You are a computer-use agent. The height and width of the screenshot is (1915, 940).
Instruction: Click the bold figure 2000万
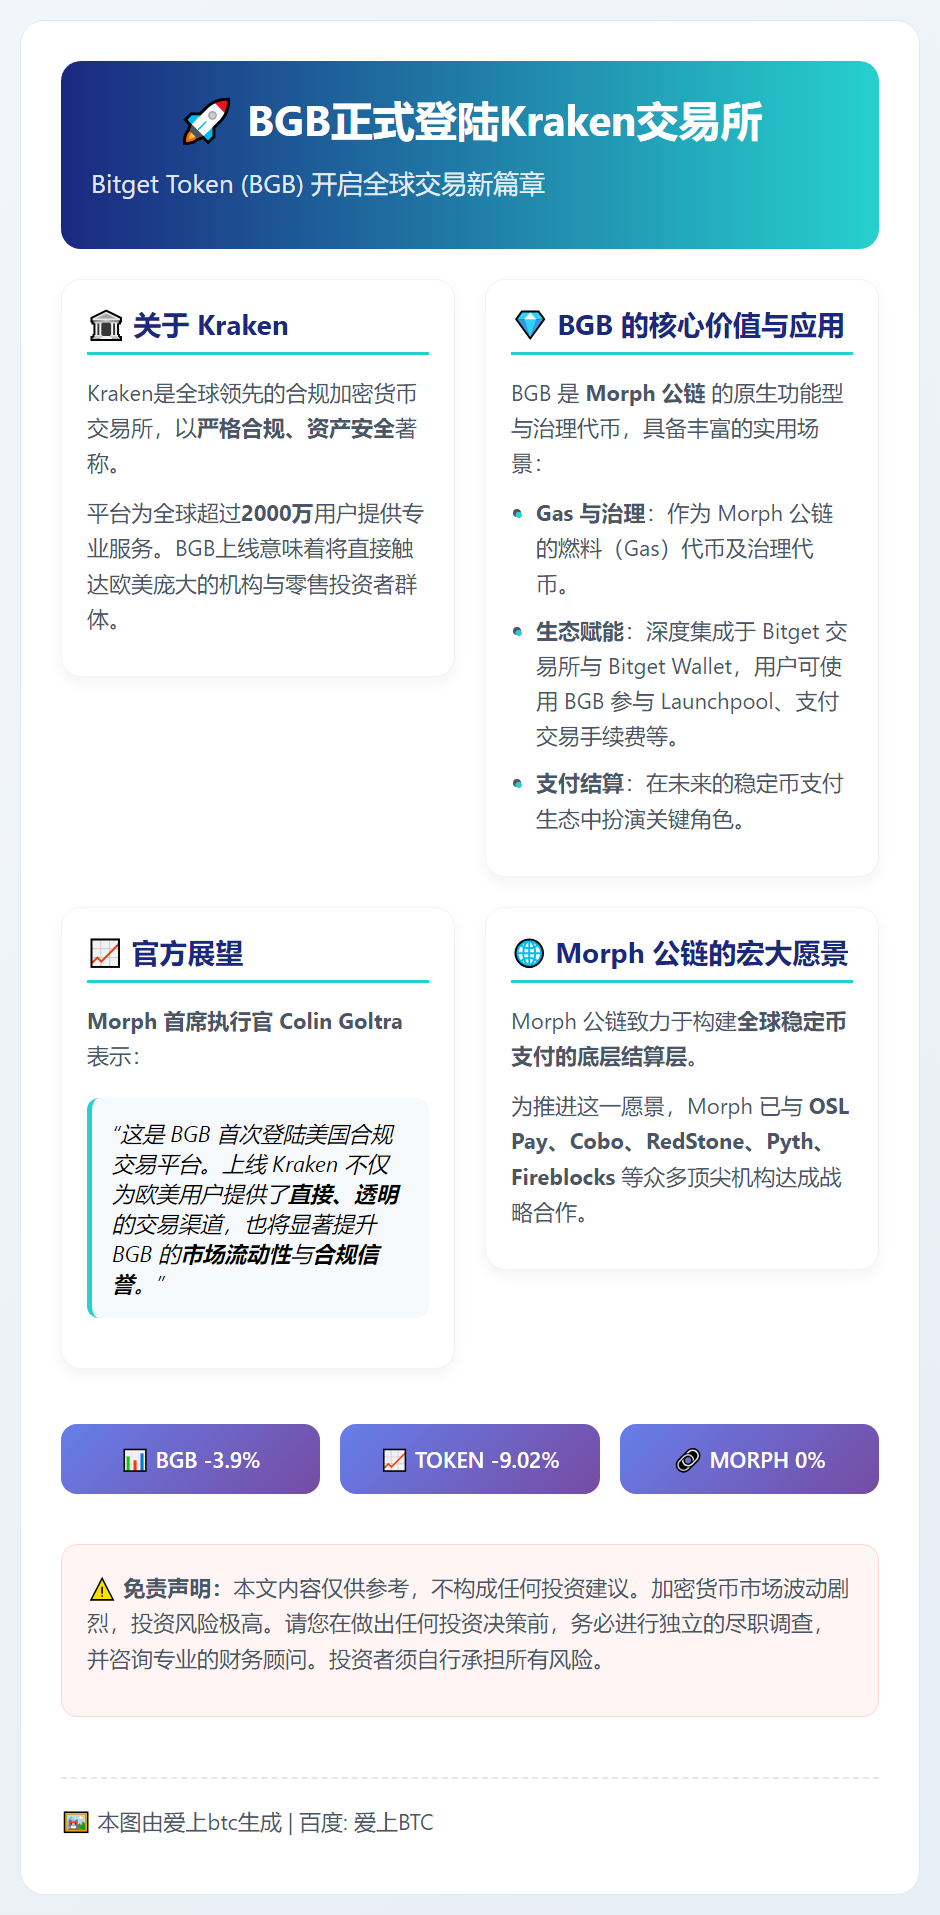pyautogui.click(x=277, y=514)
